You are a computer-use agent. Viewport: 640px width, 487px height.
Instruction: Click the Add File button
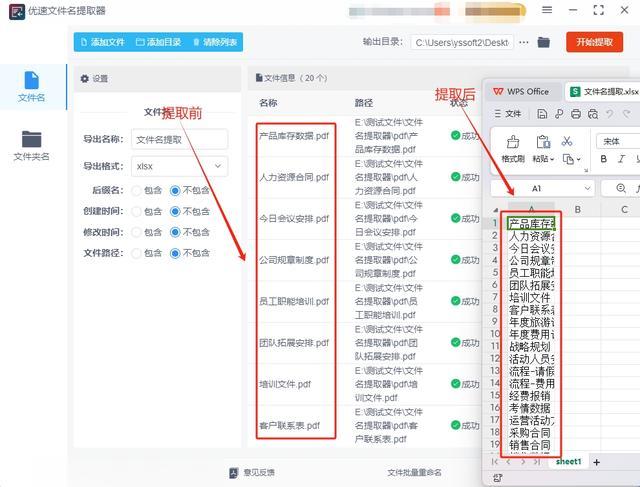(102, 42)
